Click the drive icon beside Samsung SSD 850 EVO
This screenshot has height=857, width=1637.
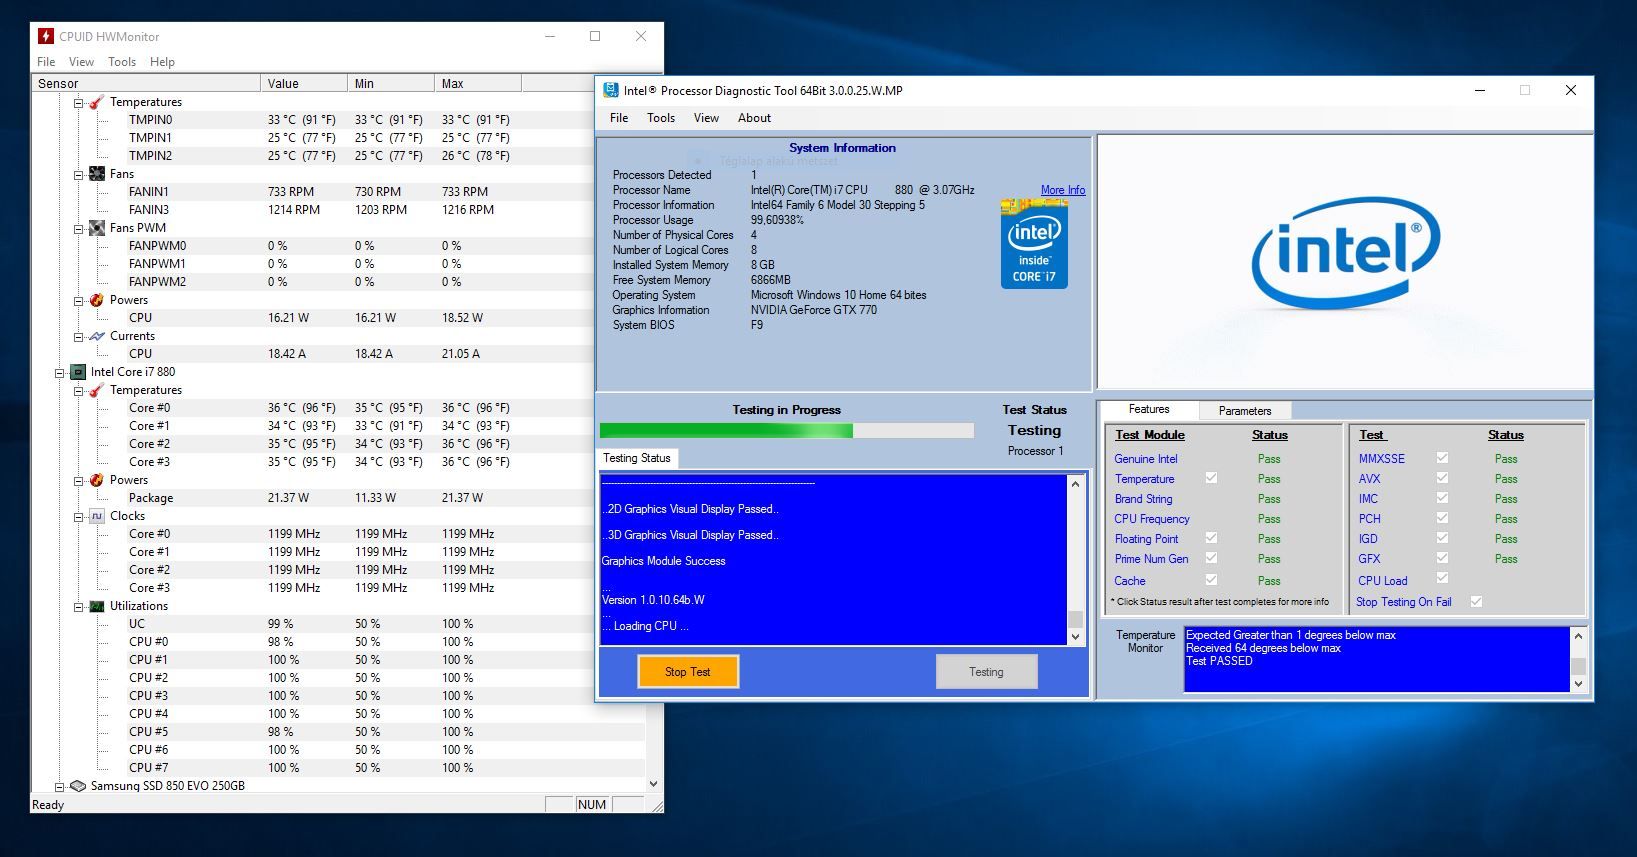pyautogui.click(x=78, y=786)
